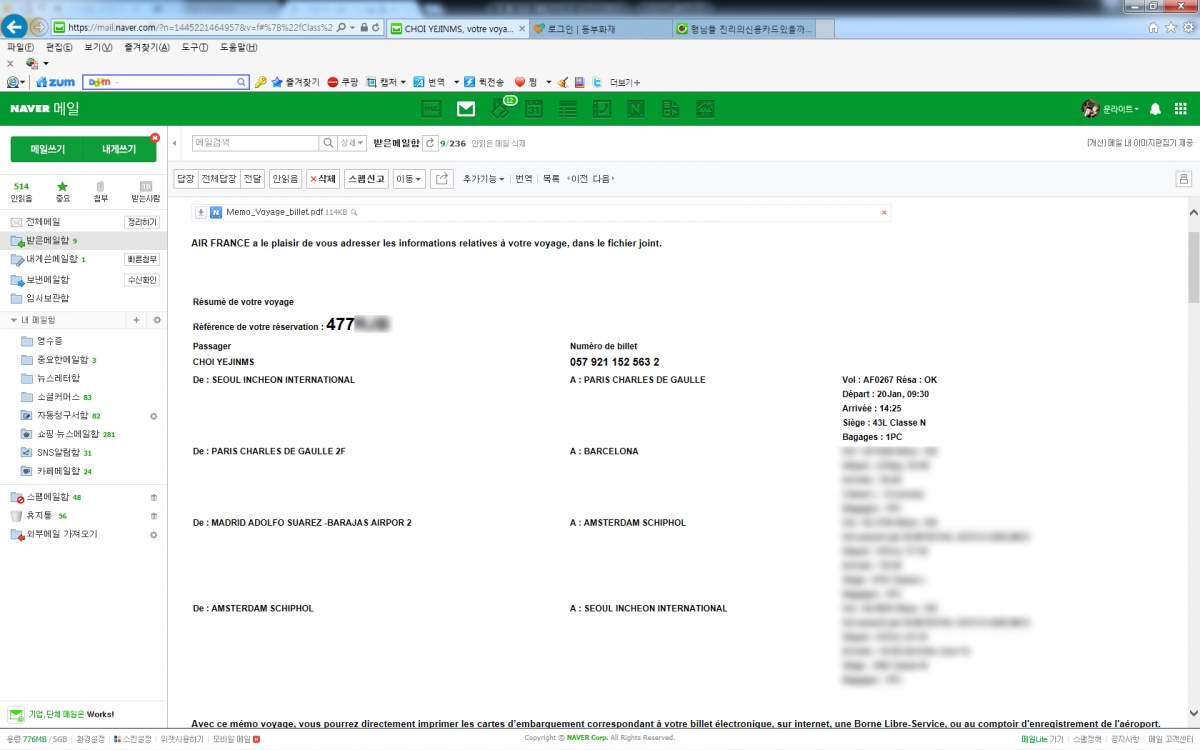Screen dimensions: 1200x750
Task: Refresh the inbox with the reload icon
Action: pos(430,143)
